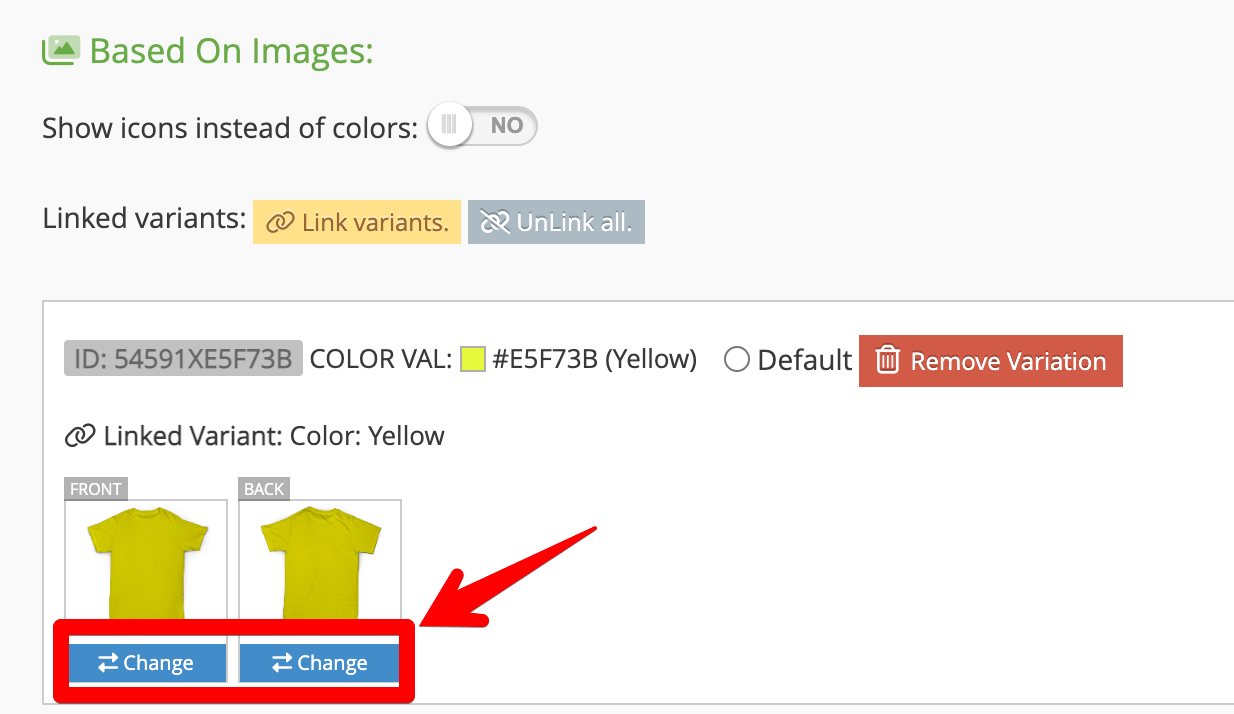Click the chain icon beside Linked Variant text

tap(79, 436)
